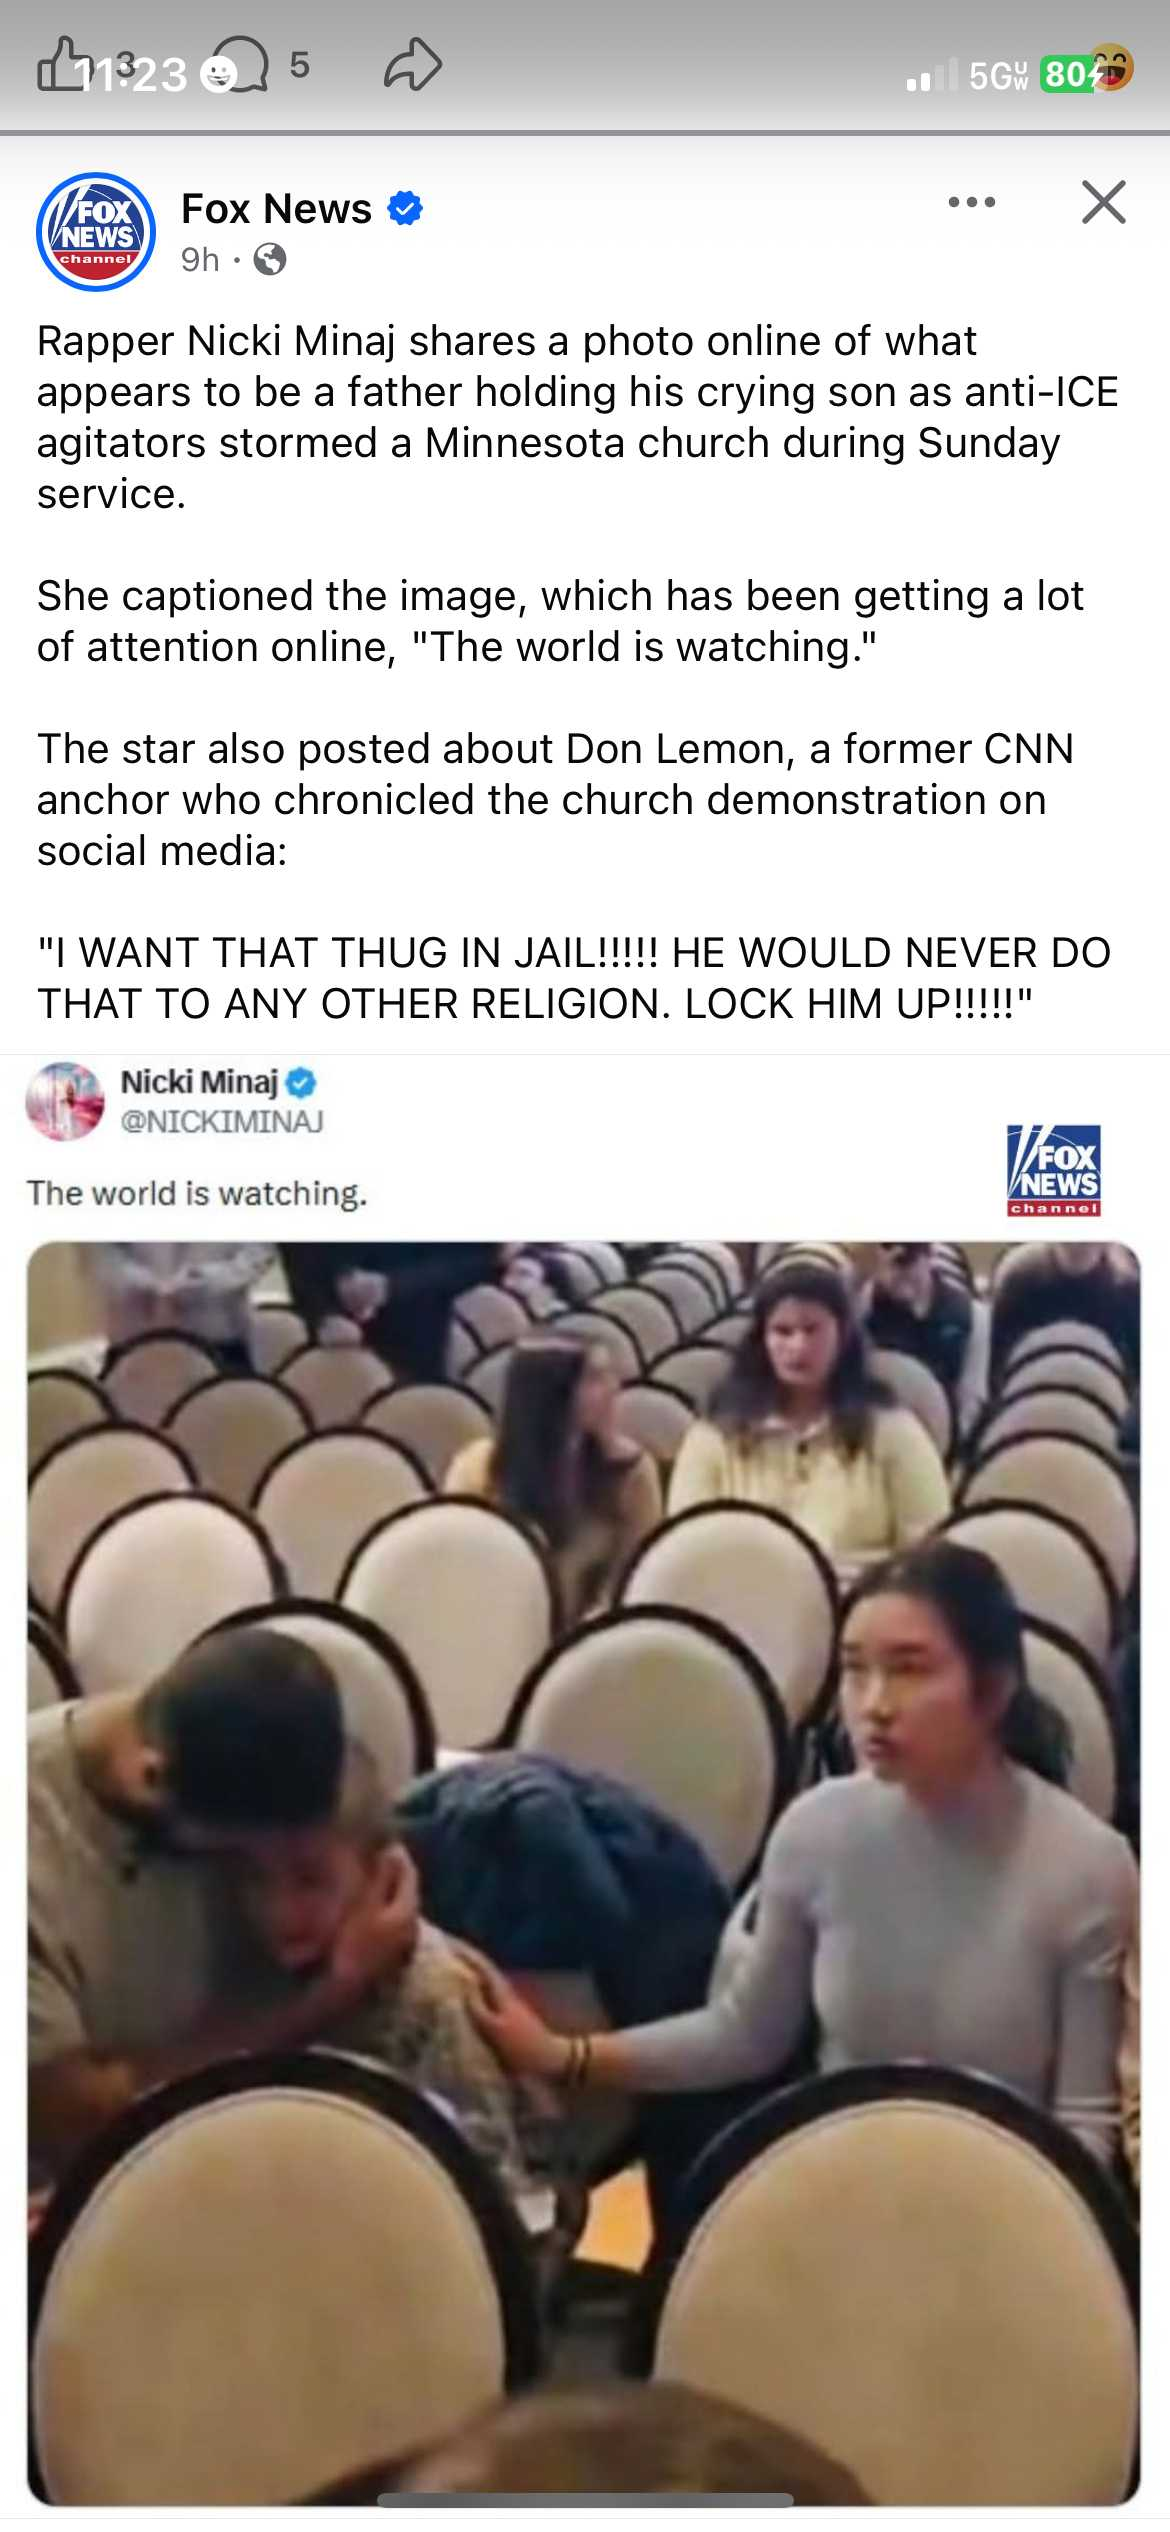This screenshot has height=2532, width=1170.
Task: Tap the laughing reaction emoji at top right
Action: tap(1110, 67)
